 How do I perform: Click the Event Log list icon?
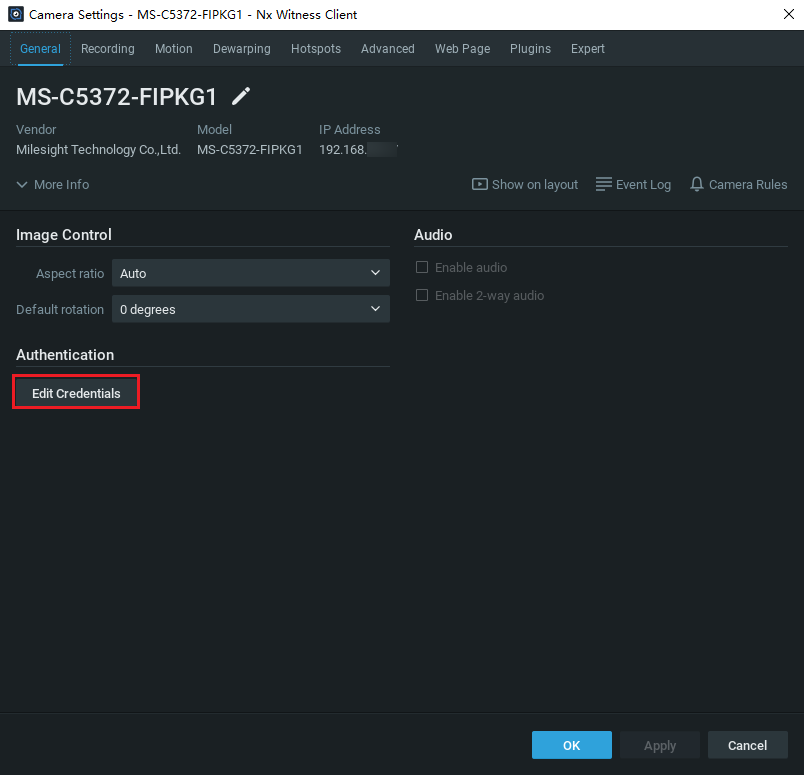point(604,184)
